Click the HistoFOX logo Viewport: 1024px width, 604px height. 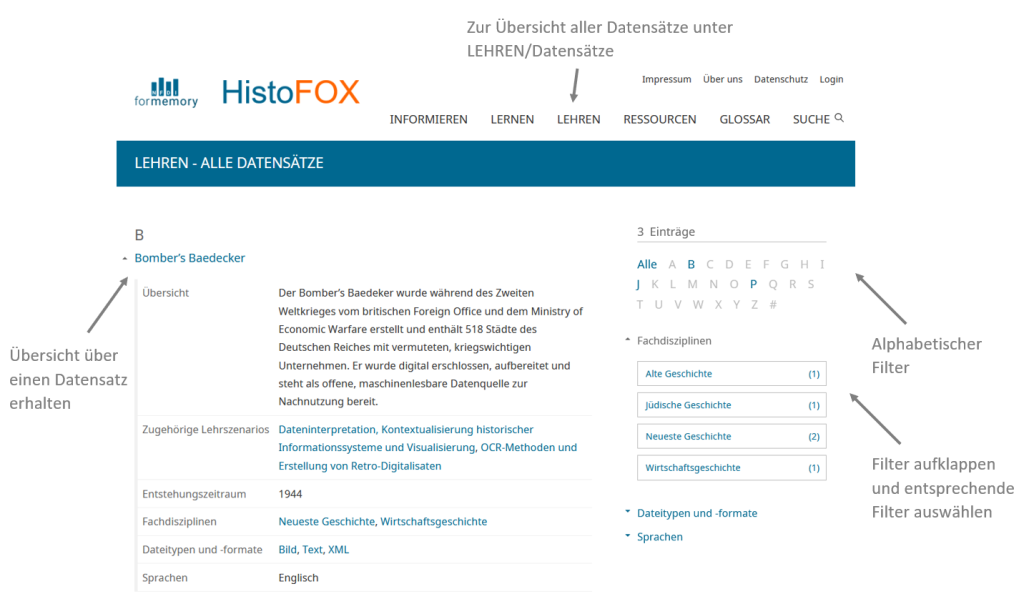click(x=290, y=92)
